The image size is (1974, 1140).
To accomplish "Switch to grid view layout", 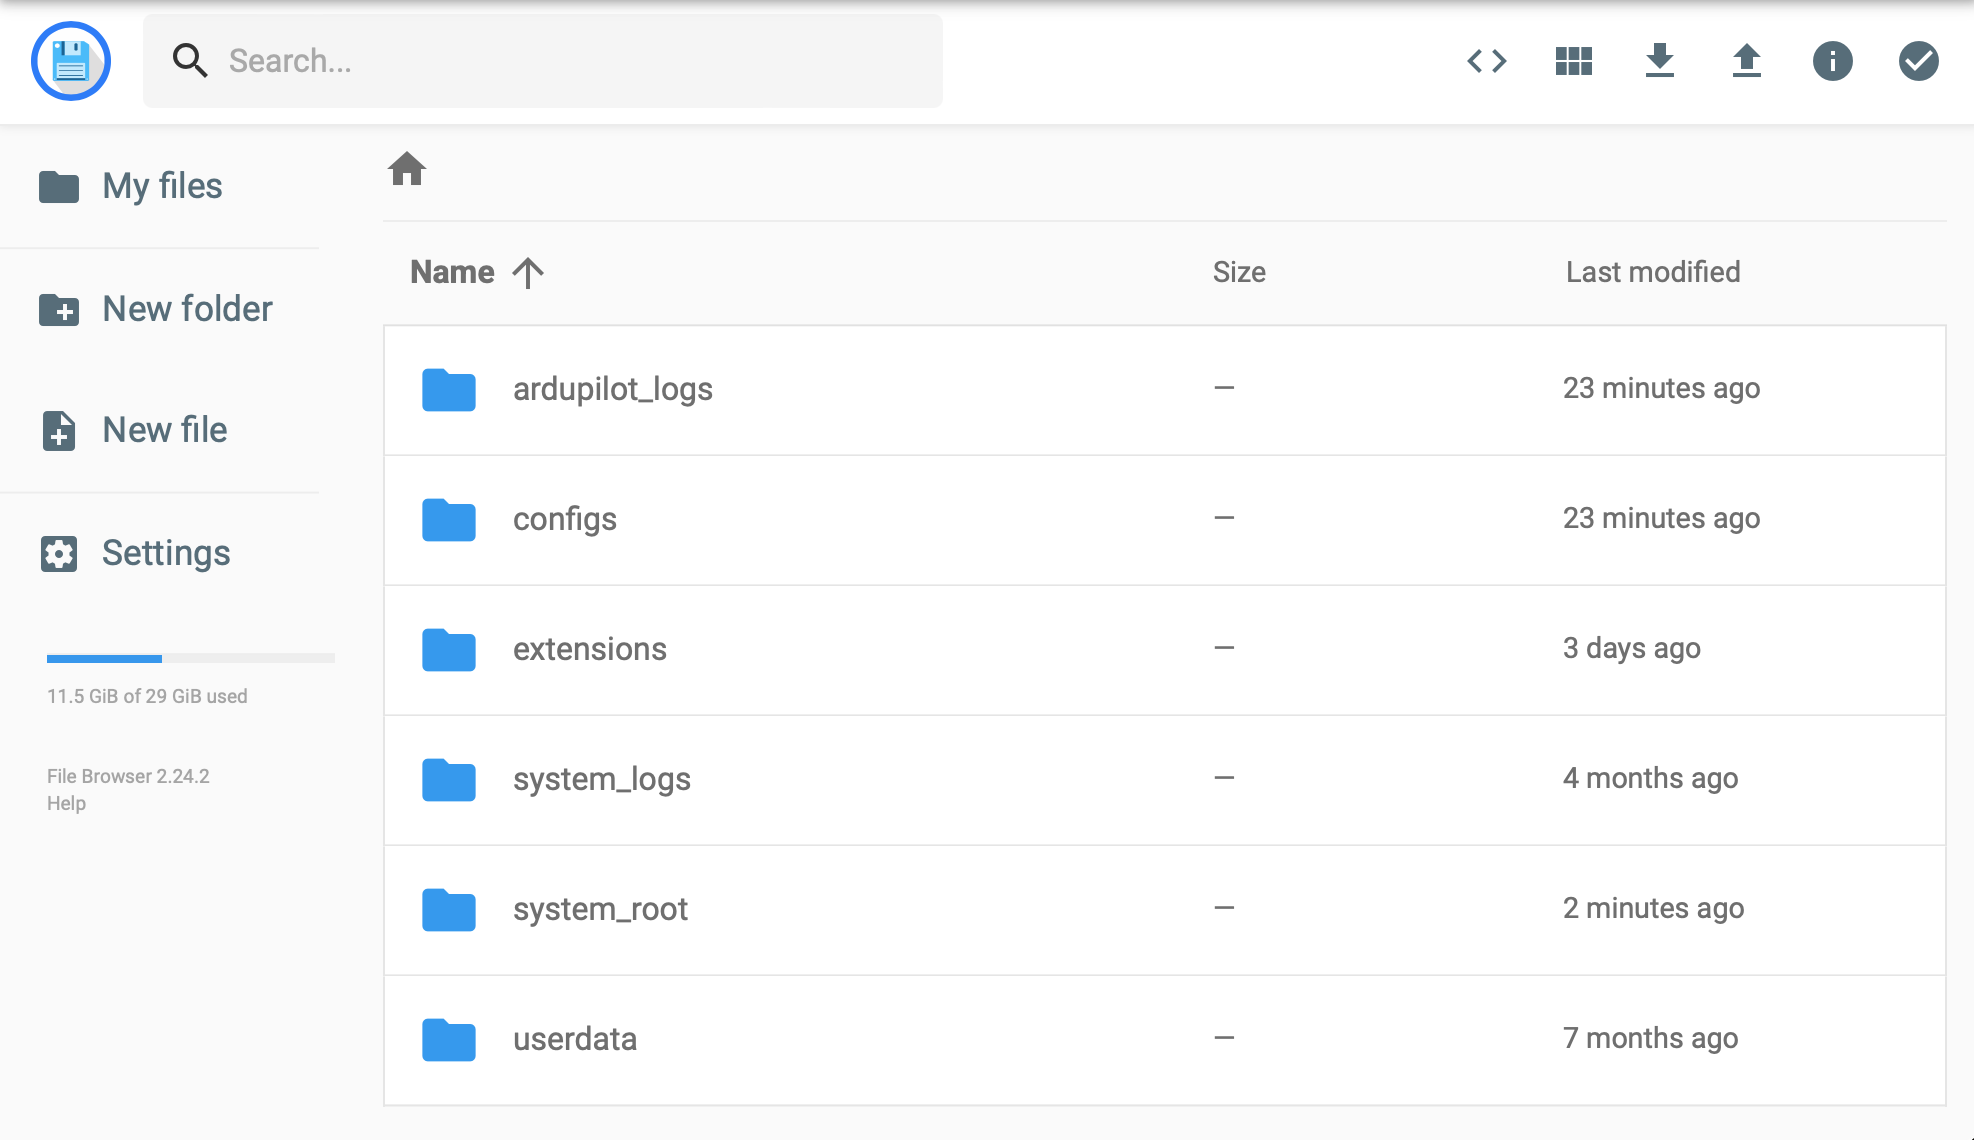I will [x=1572, y=60].
